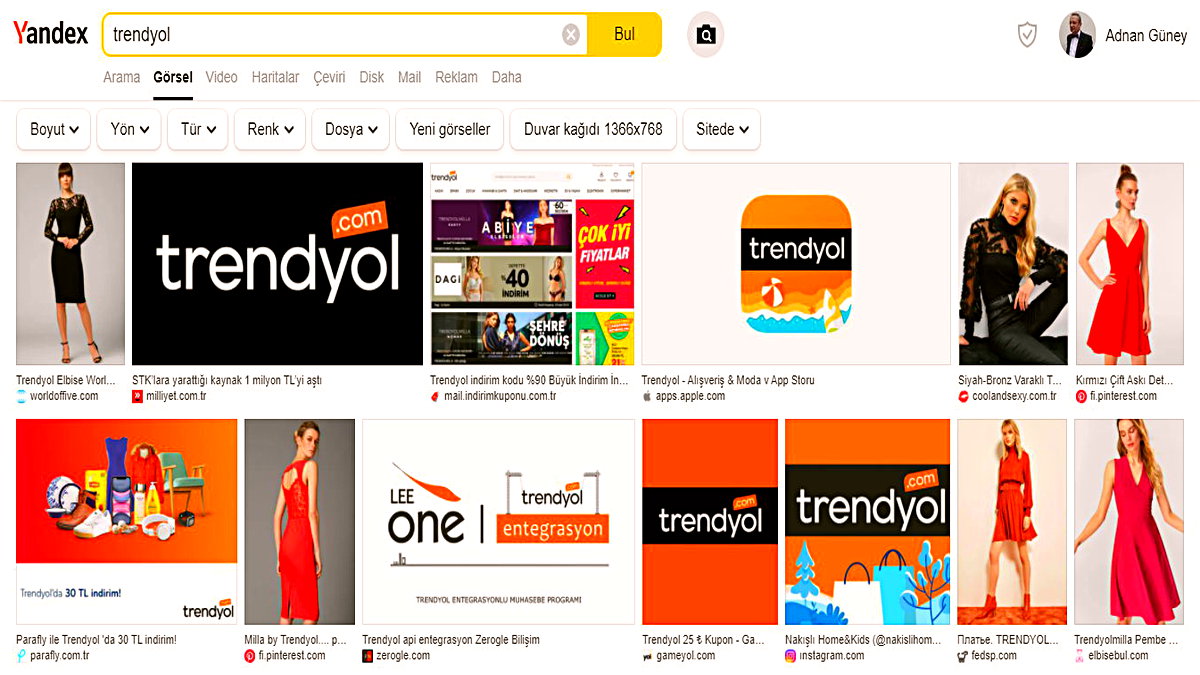
Task: Expand the Boyut filter dropdown
Action: pos(54,129)
